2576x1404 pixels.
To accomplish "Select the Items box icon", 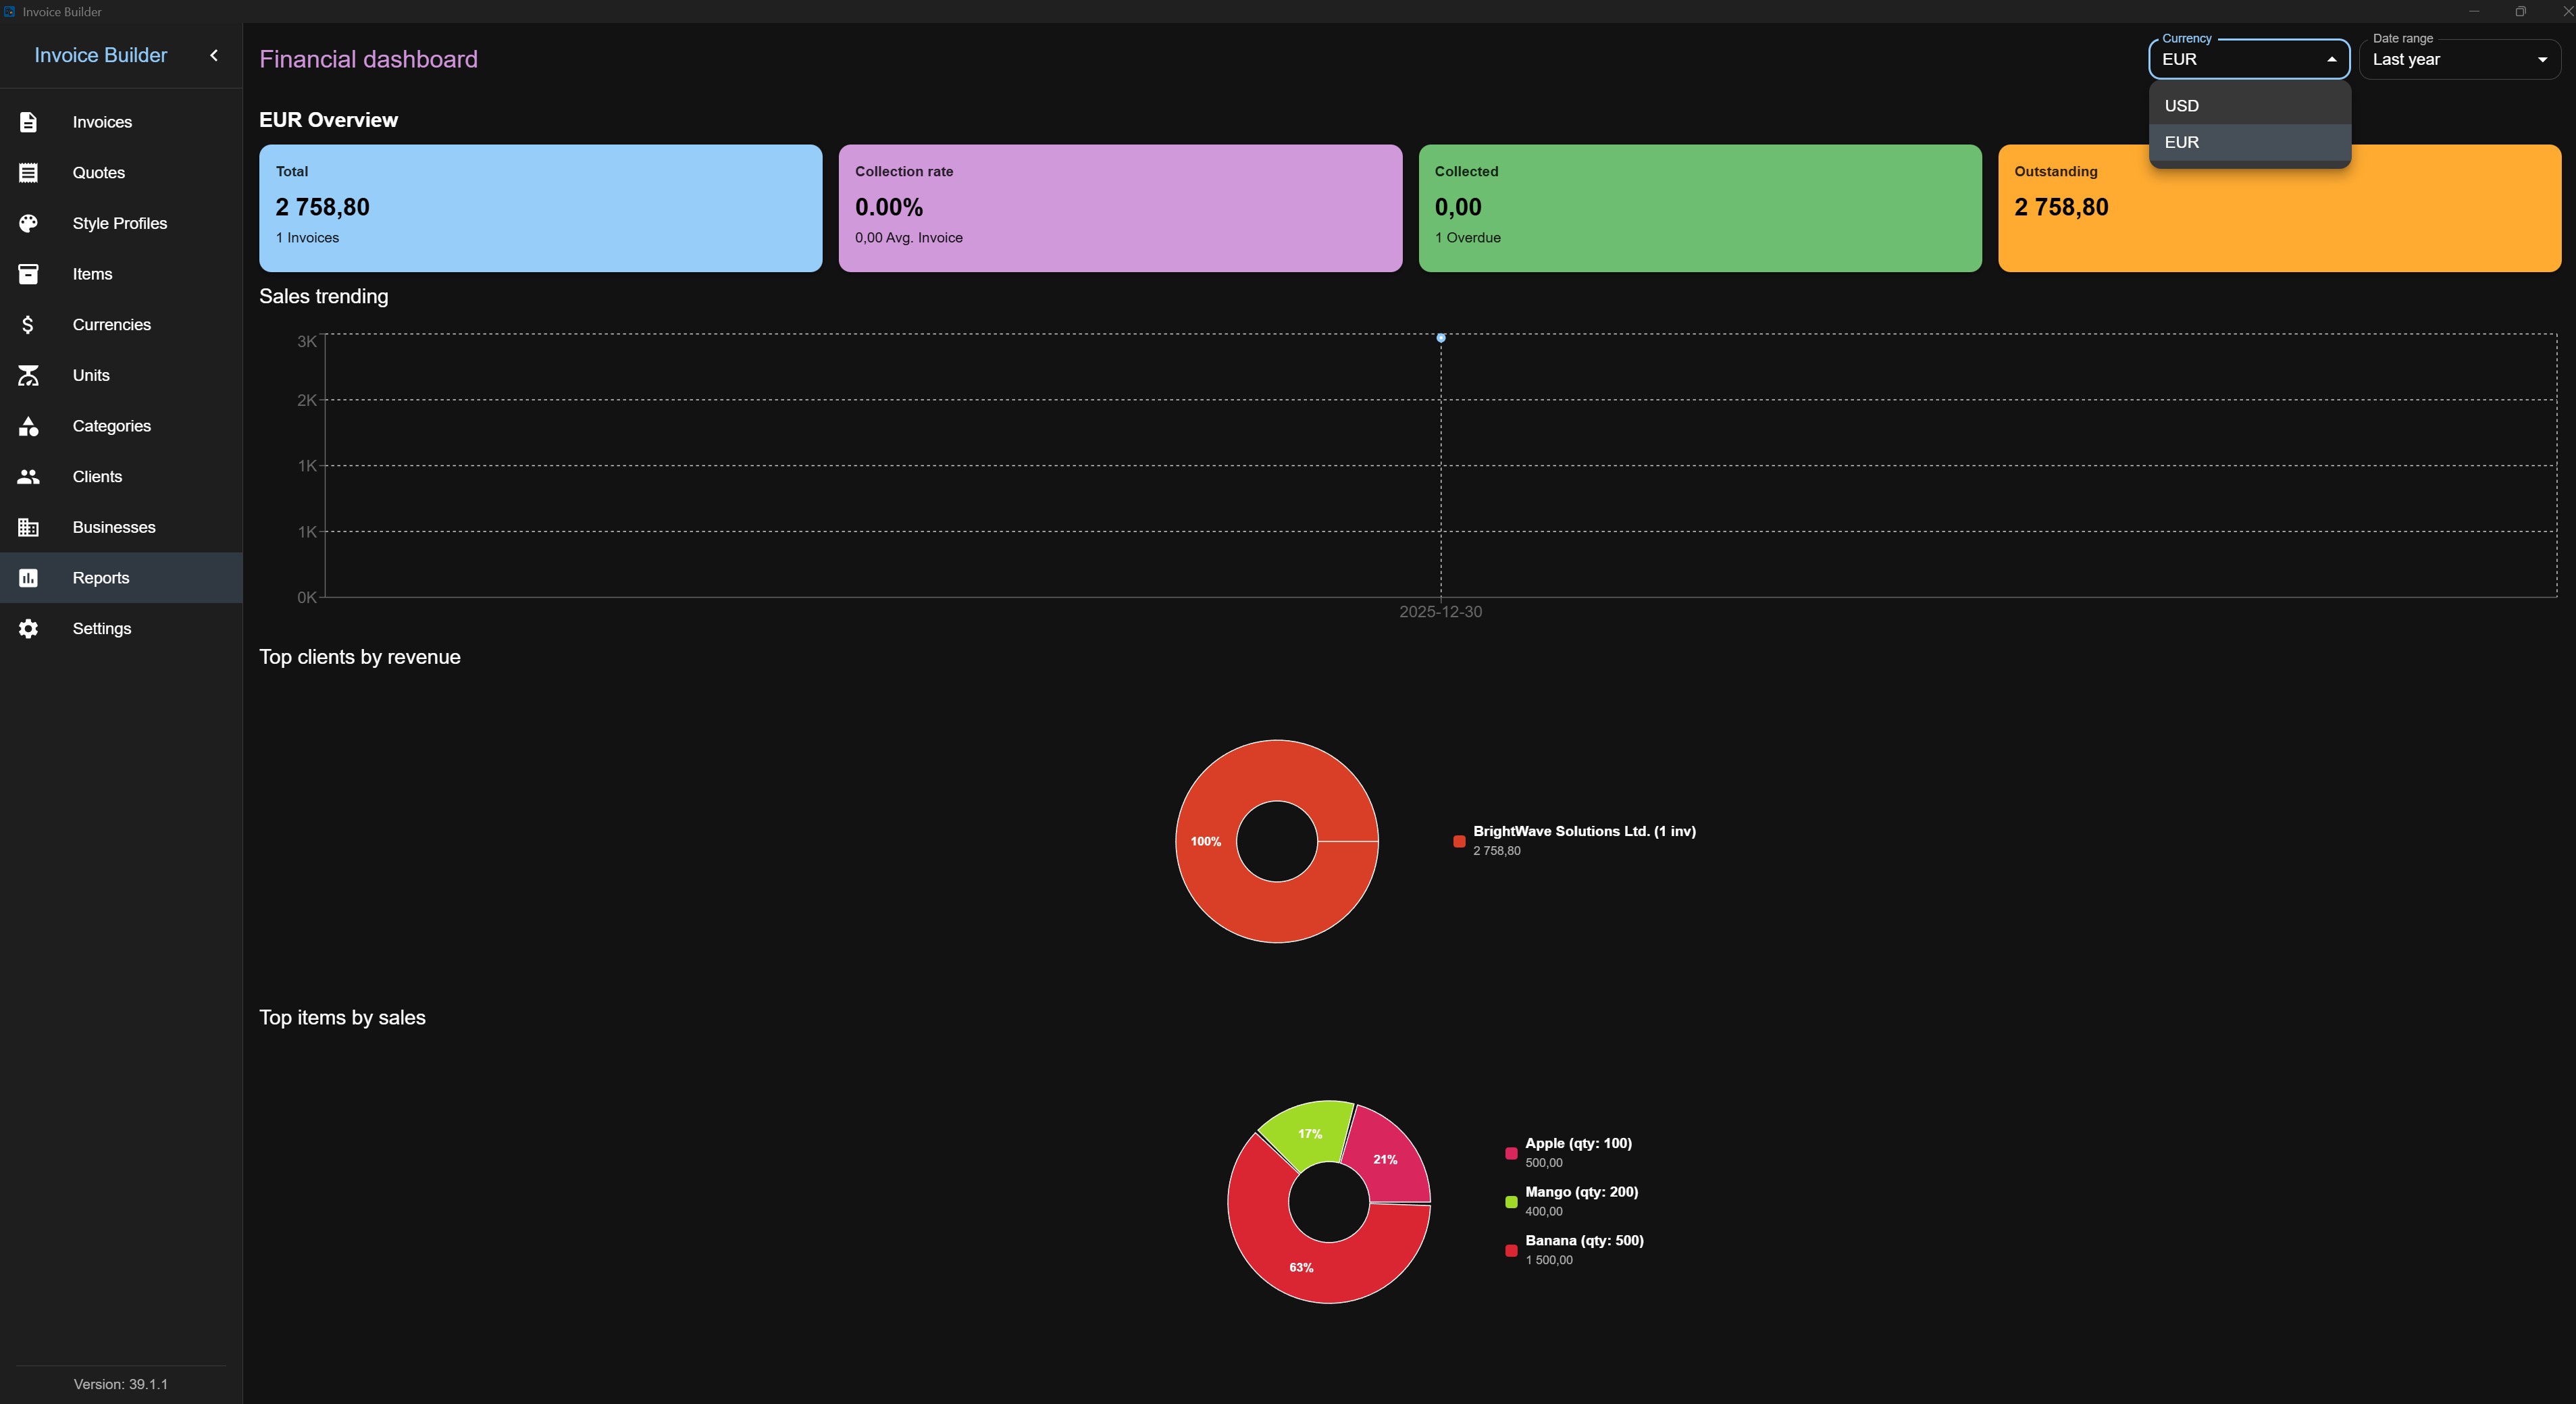I will (28, 274).
